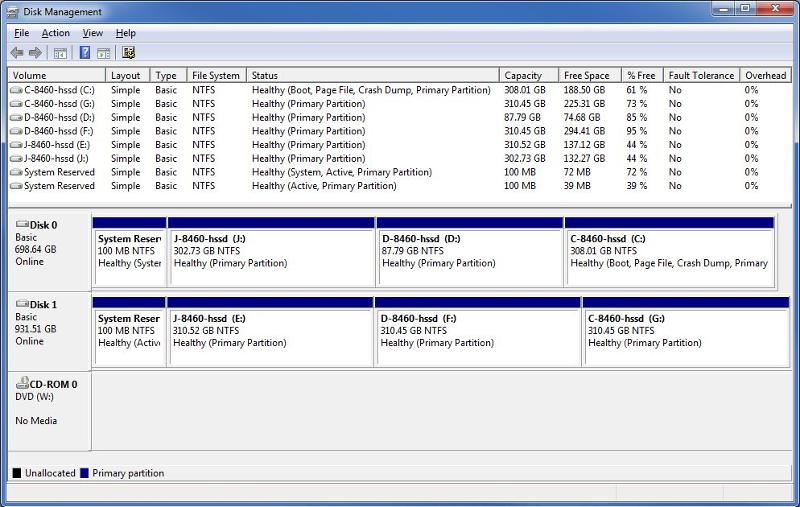Click the 'No Media' text under CD-ROM 0
The image size is (800, 507).
pos(36,421)
